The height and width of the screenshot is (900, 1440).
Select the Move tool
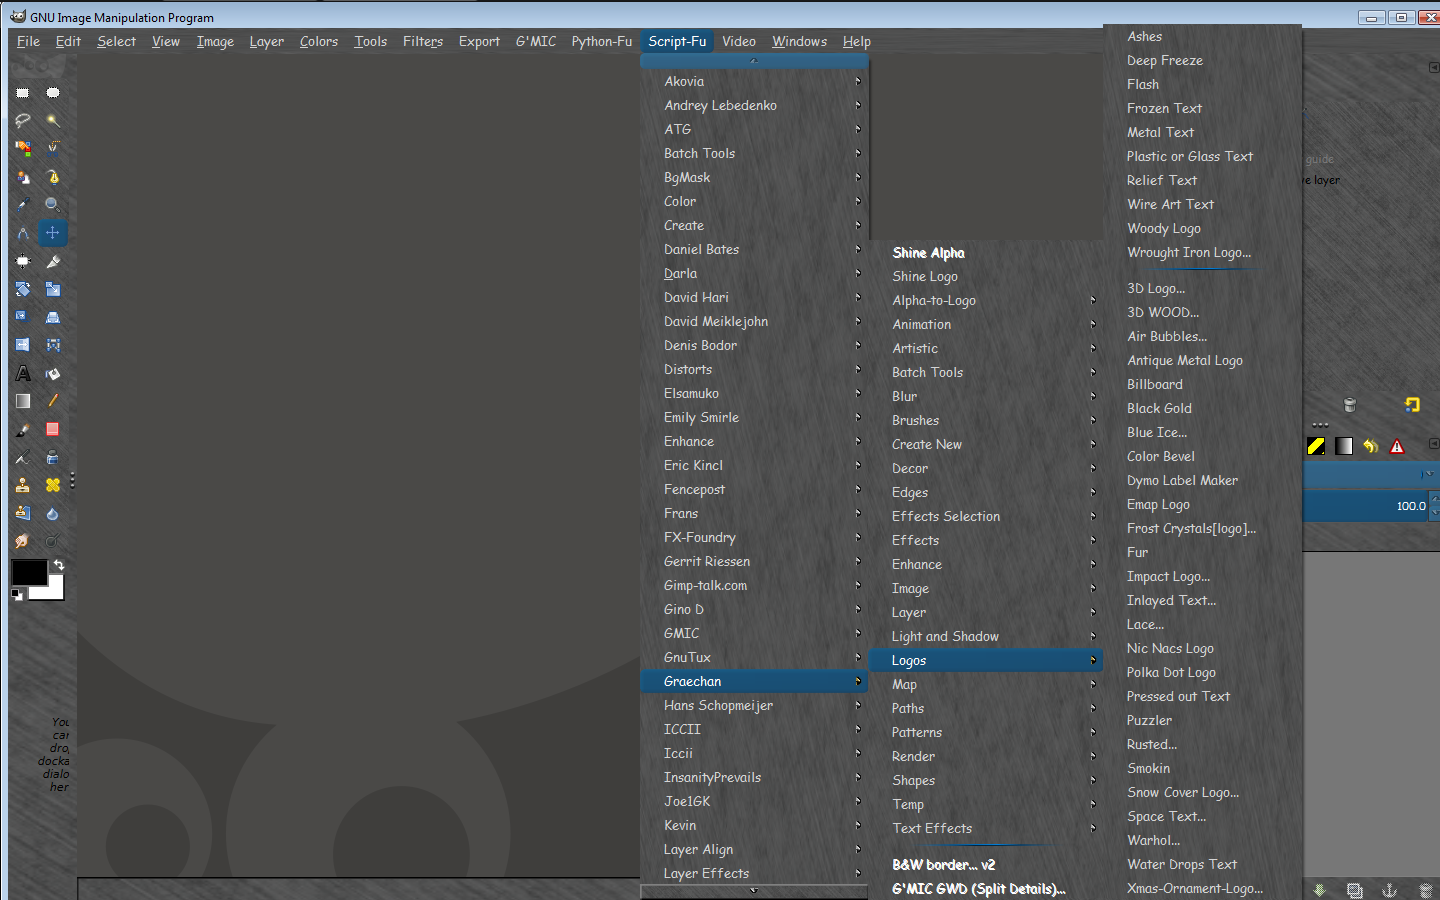coord(53,233)
